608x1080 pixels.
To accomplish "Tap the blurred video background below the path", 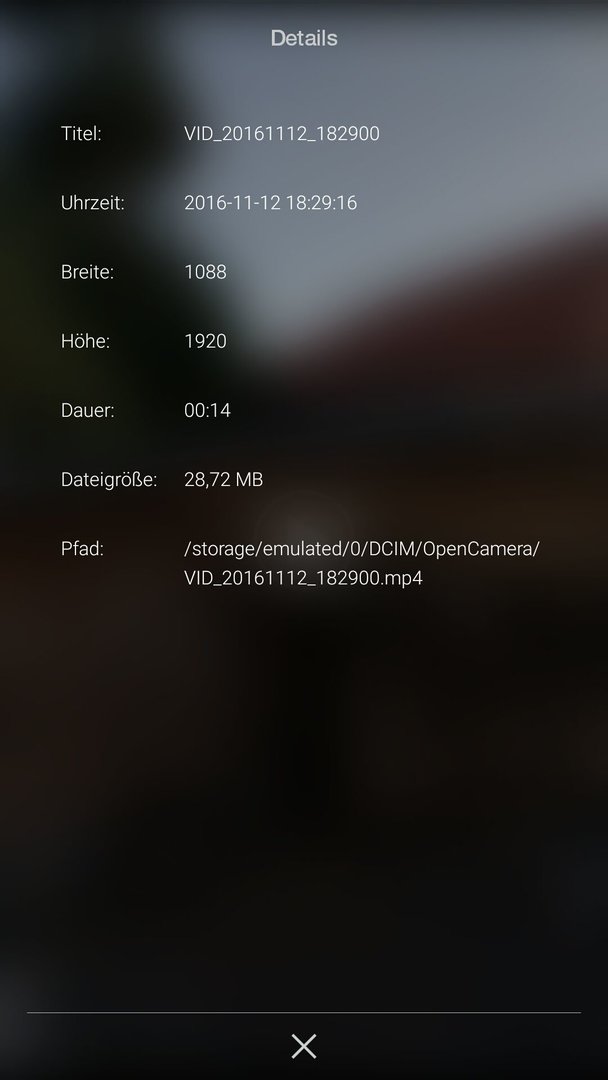I will click(304, 792).
